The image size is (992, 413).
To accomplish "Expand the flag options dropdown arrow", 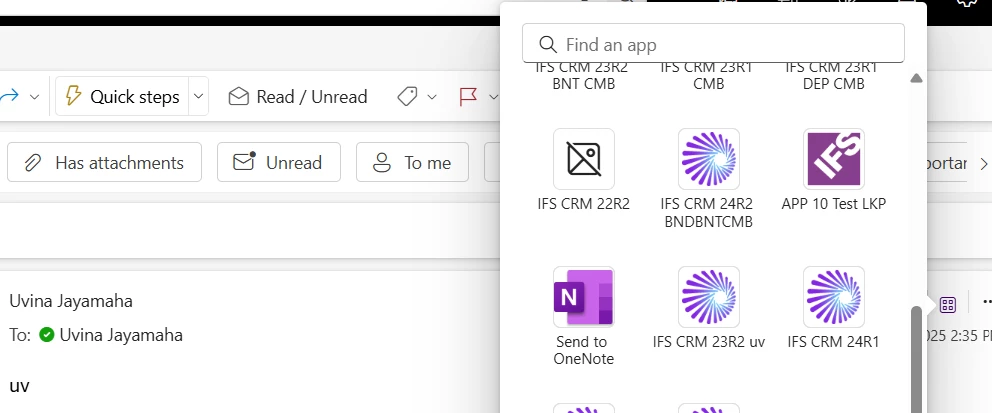I will tap(493, 97).
